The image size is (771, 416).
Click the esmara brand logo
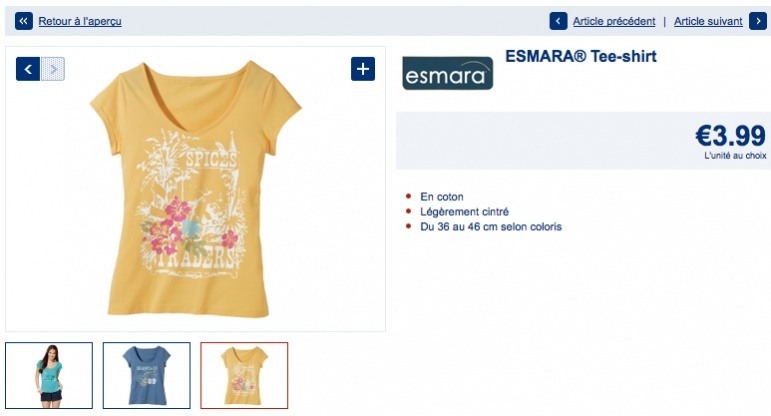tap(447, 73)
